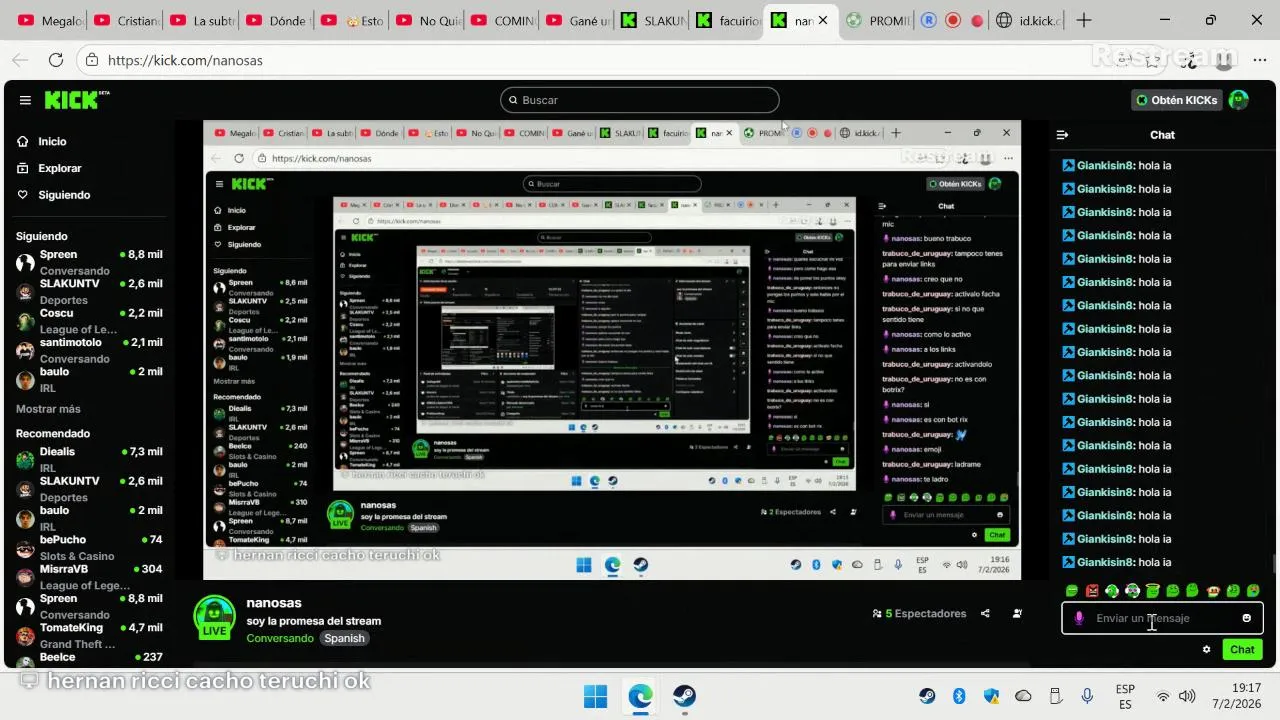The height and width of the screenshot is (720, 1280).
Task: Click the nanosas LIVE avatar below the video
Action: 214,617
